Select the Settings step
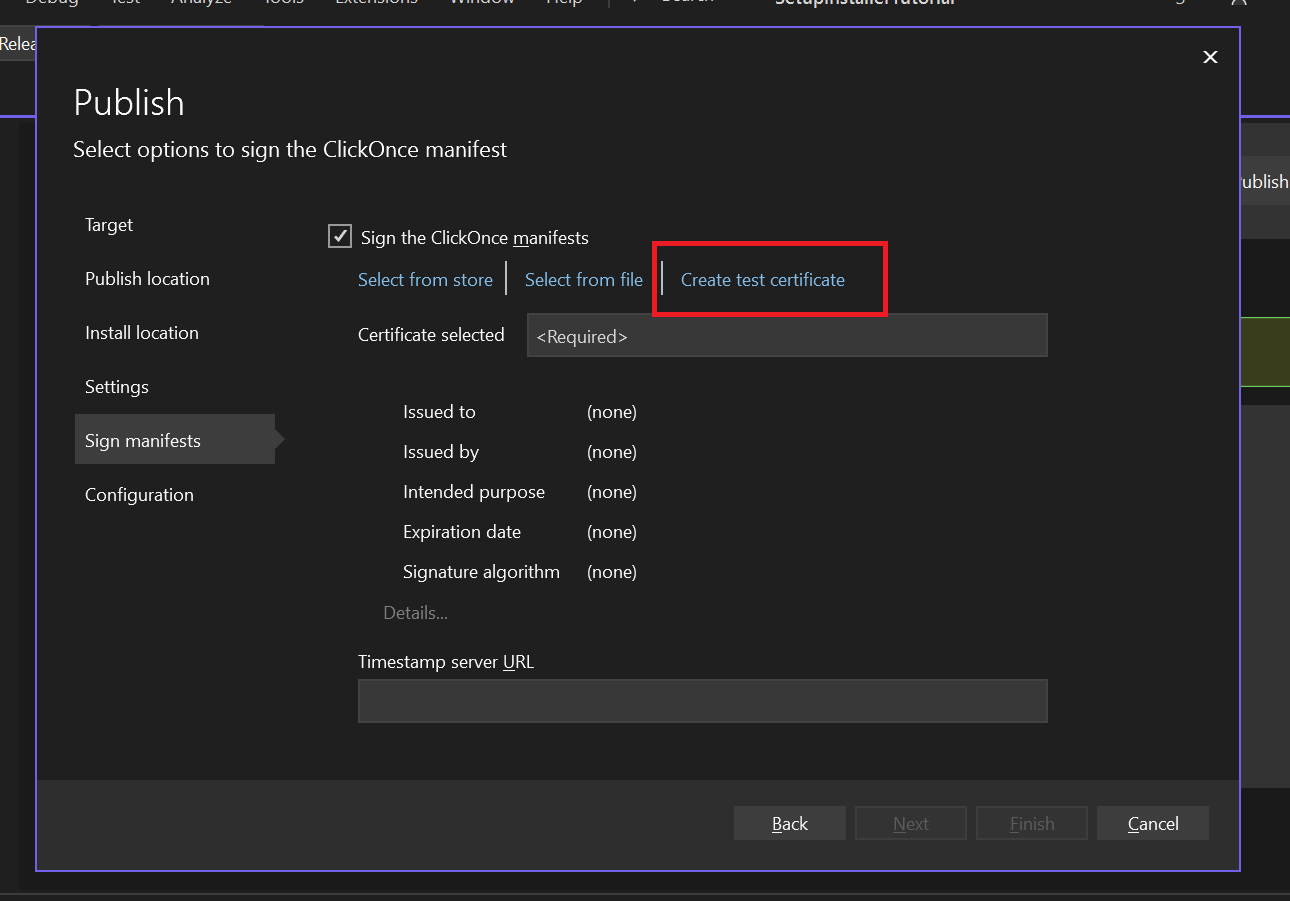The height and width of the screenshot is (901, 1290). coord(116,387)
